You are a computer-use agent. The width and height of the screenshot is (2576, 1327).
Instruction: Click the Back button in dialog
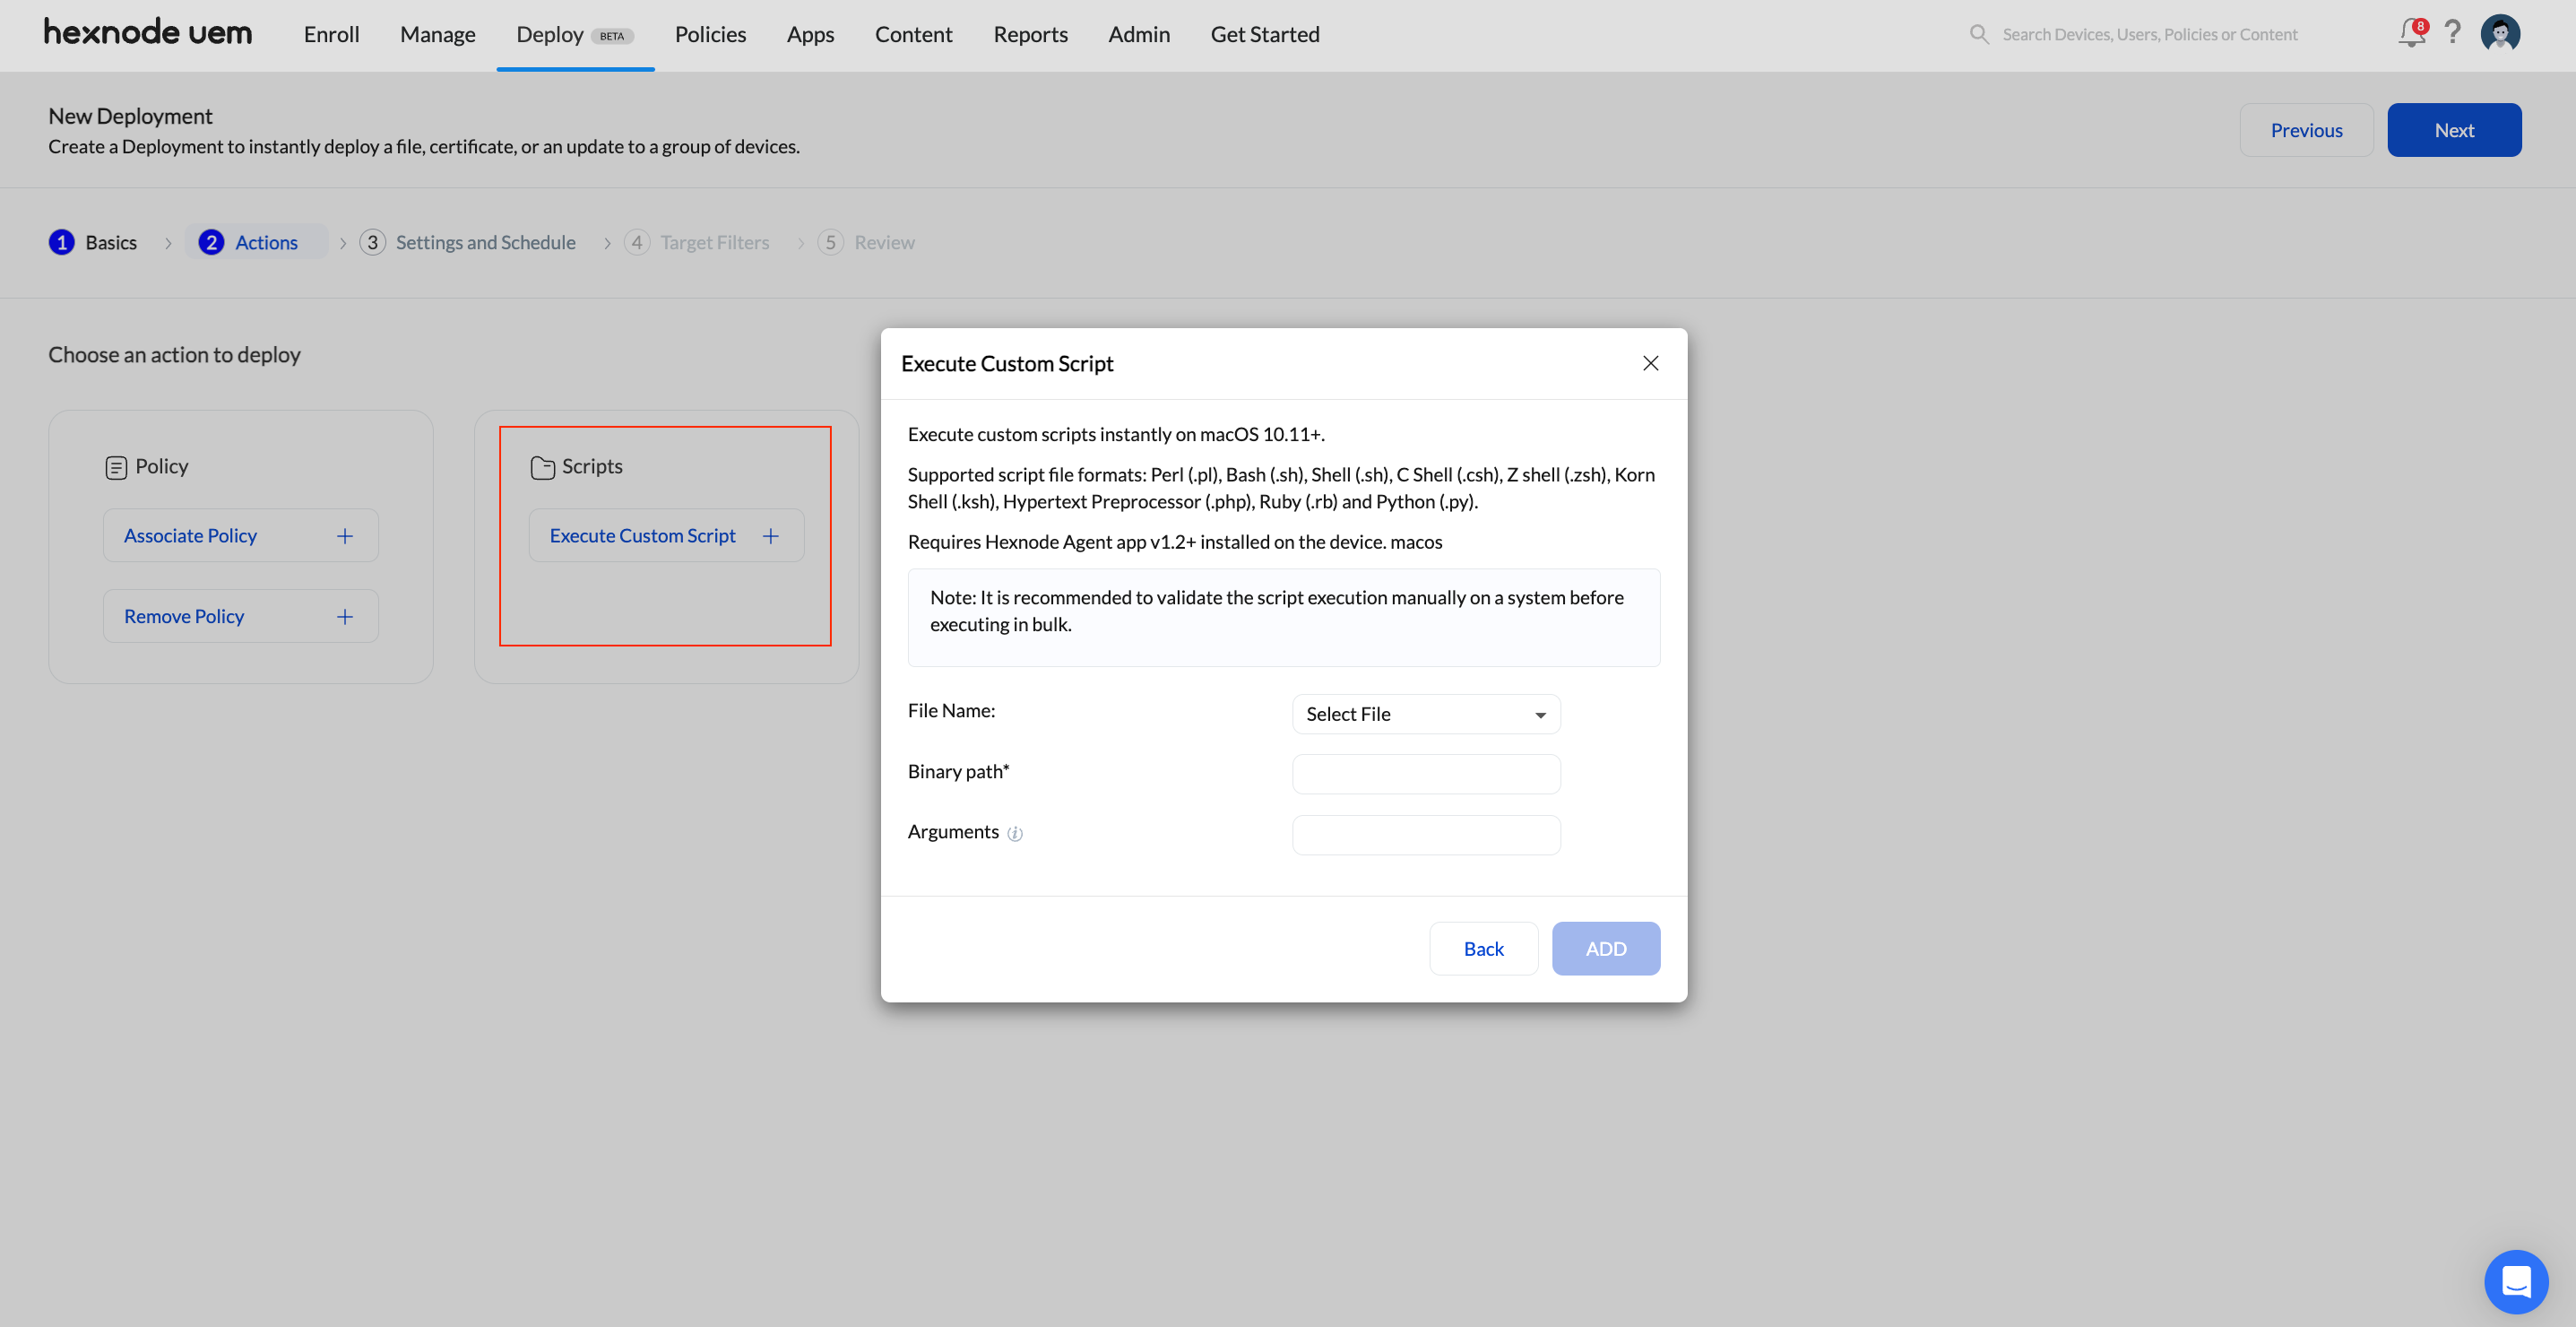1484,949
